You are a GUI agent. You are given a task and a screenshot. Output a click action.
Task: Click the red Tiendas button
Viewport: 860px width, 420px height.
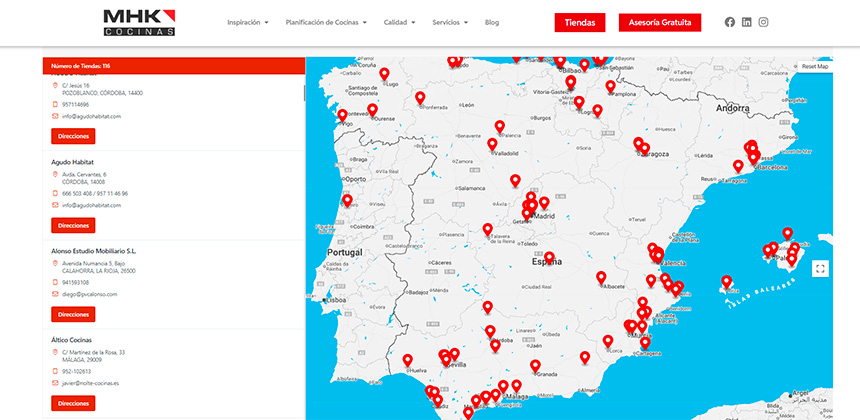click(580, 22)
